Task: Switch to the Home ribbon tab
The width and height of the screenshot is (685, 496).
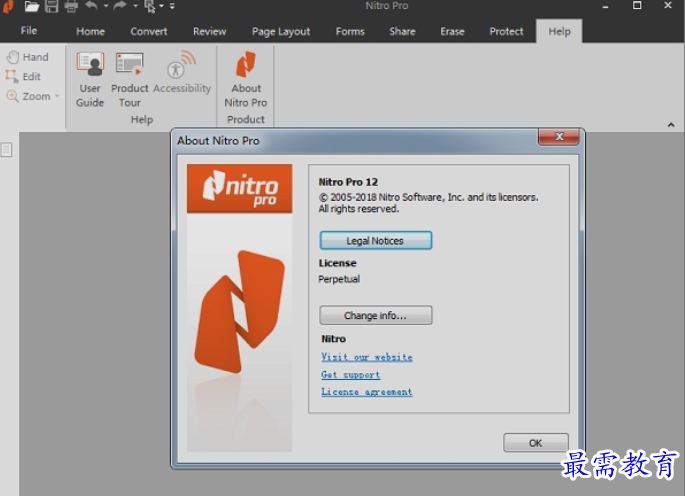Action: click(90, 31)
